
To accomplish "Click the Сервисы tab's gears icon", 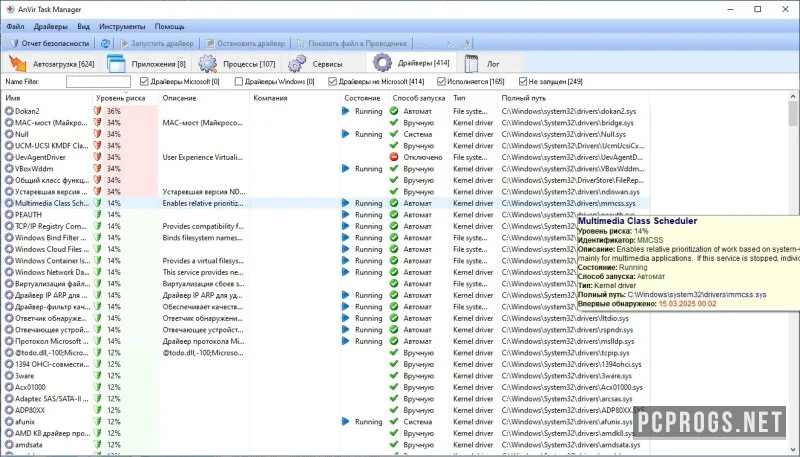I will (297, 64).
